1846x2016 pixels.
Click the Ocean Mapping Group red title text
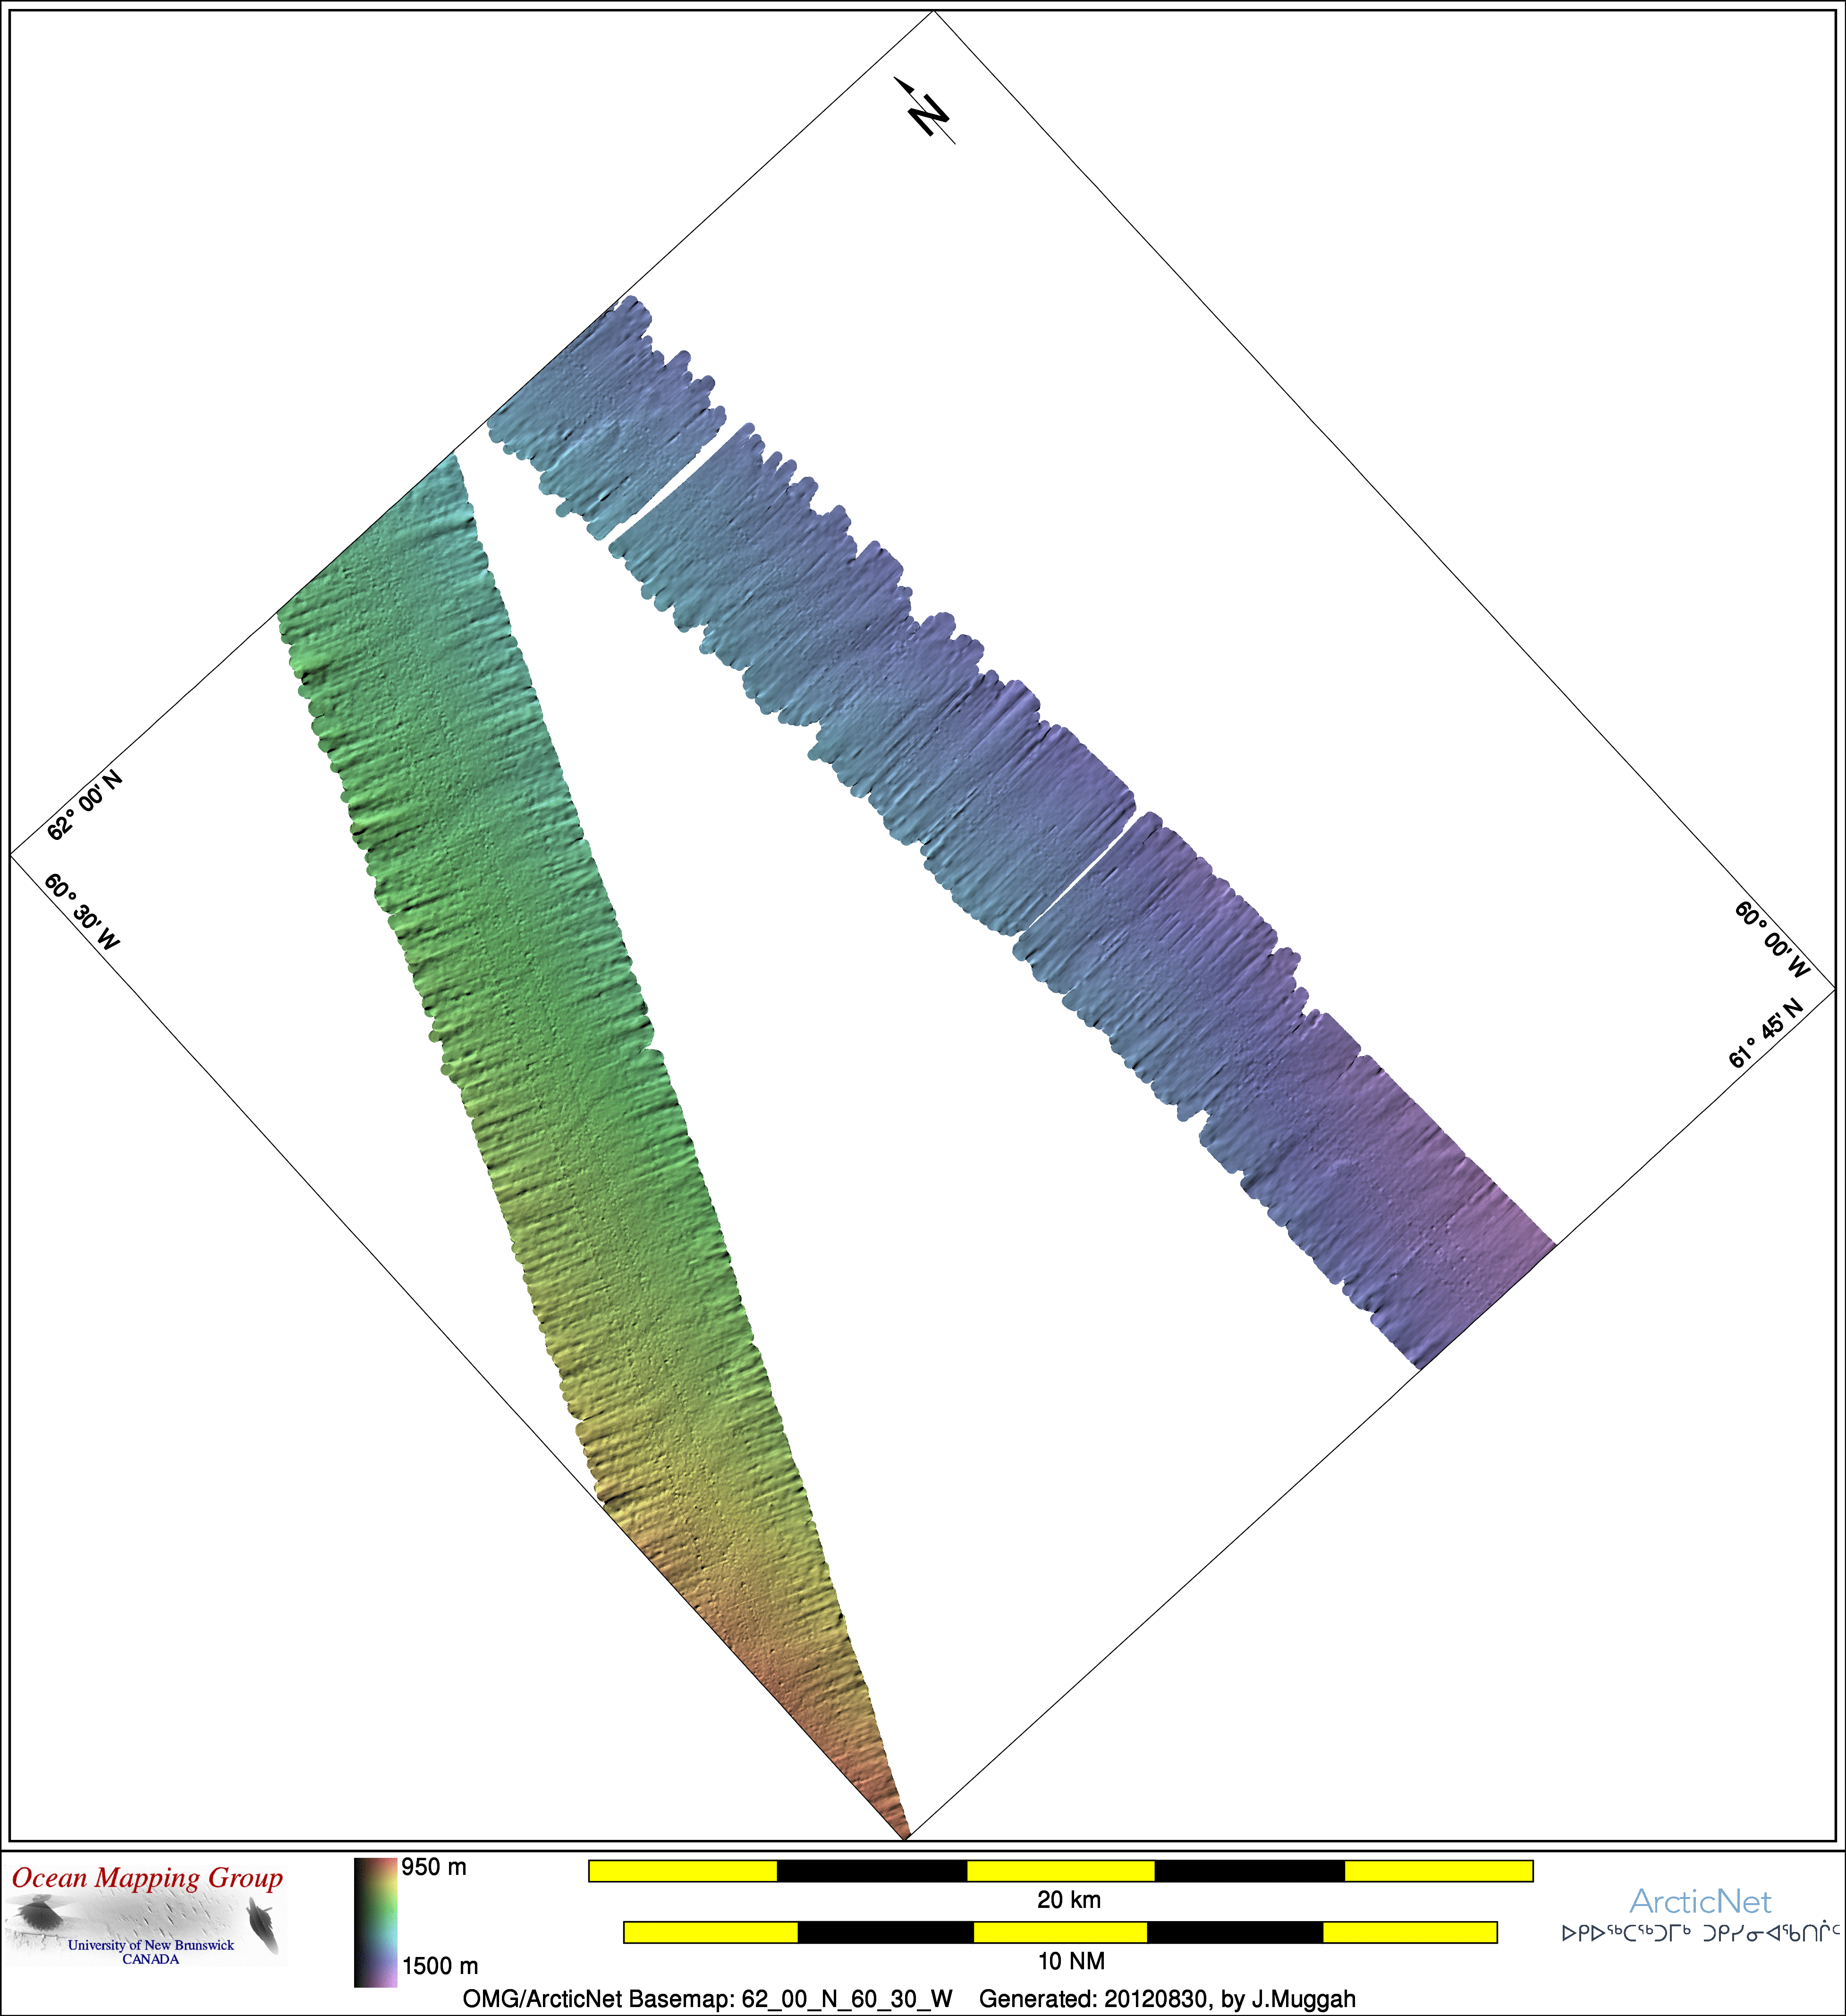[x=147, y=1878]
